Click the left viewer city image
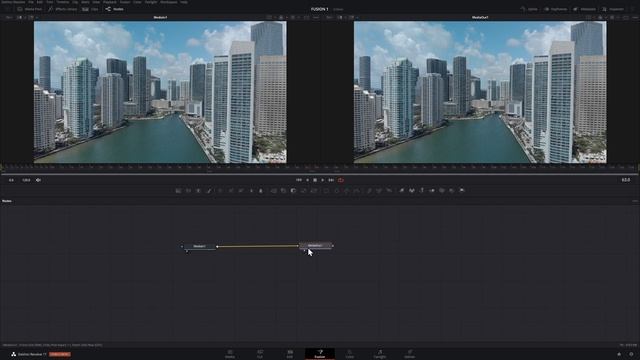The height and width of the screenshot is (360, 640). pos(160,92)
